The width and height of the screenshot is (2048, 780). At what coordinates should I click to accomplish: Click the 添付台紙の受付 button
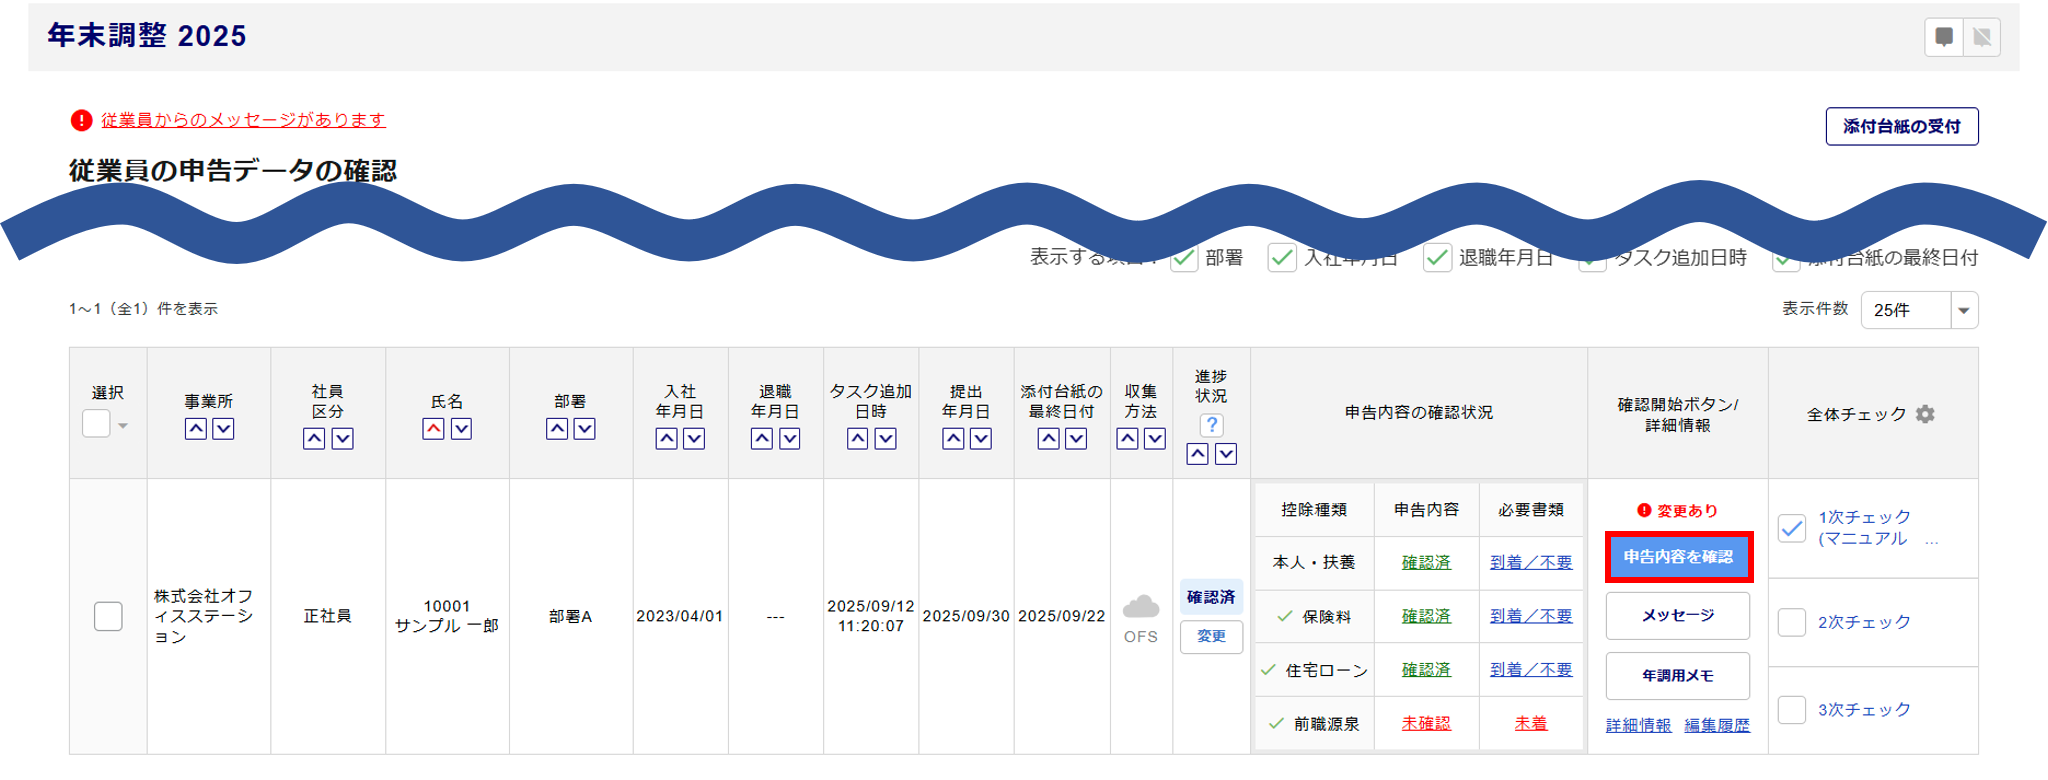pos(1901,127)
